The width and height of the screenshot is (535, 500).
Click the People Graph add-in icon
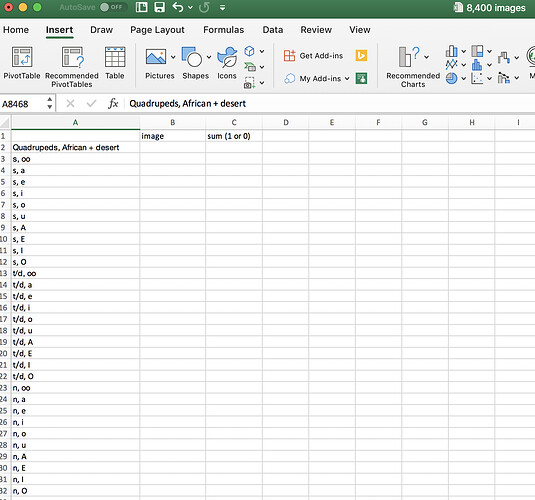(x=361, y=78)
